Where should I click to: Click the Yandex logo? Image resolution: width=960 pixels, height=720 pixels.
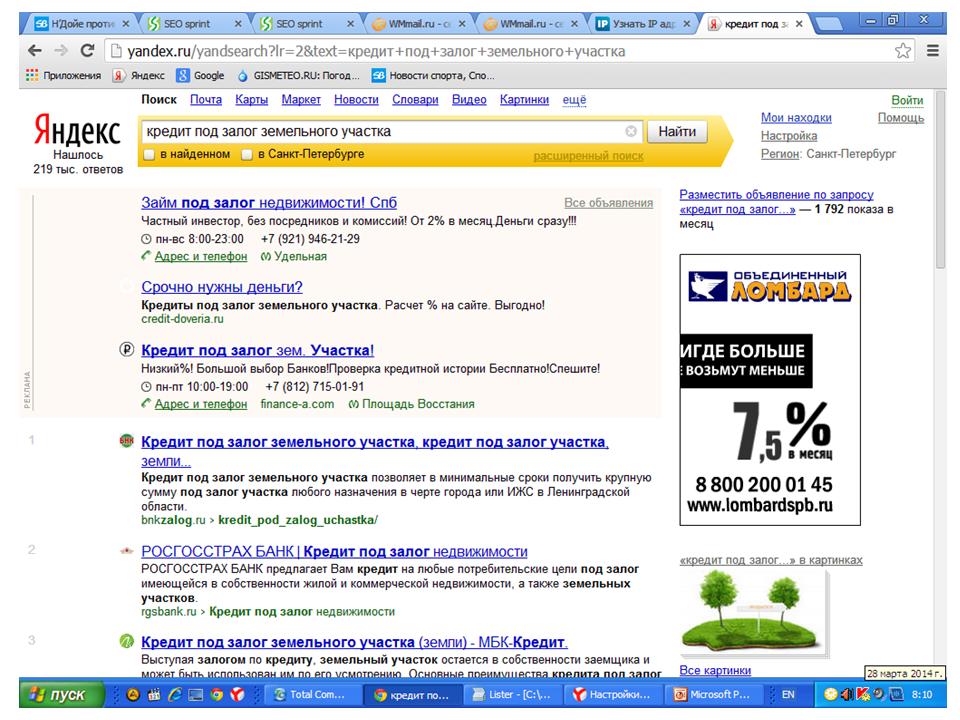tap(77, 129)
